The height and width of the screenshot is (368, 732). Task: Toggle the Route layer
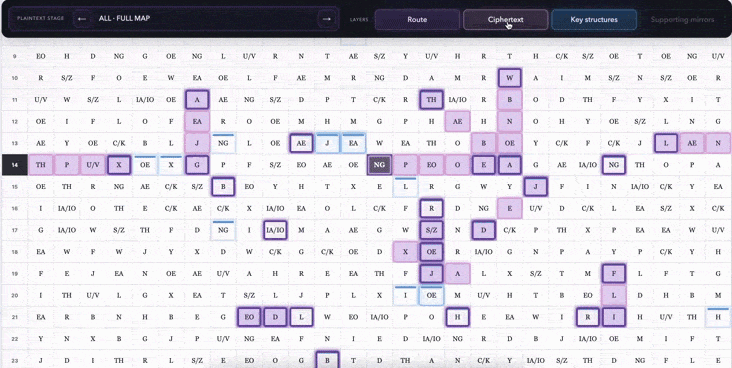coord(417,20)
